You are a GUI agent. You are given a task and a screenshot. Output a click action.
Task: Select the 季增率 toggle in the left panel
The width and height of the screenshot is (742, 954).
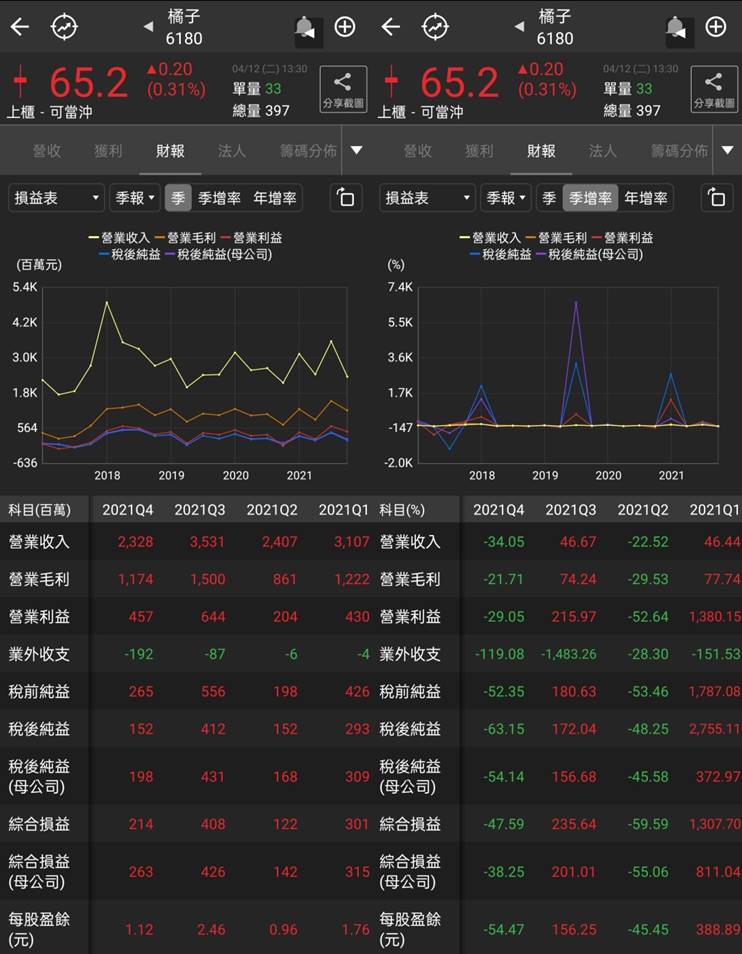pos(219,198)
